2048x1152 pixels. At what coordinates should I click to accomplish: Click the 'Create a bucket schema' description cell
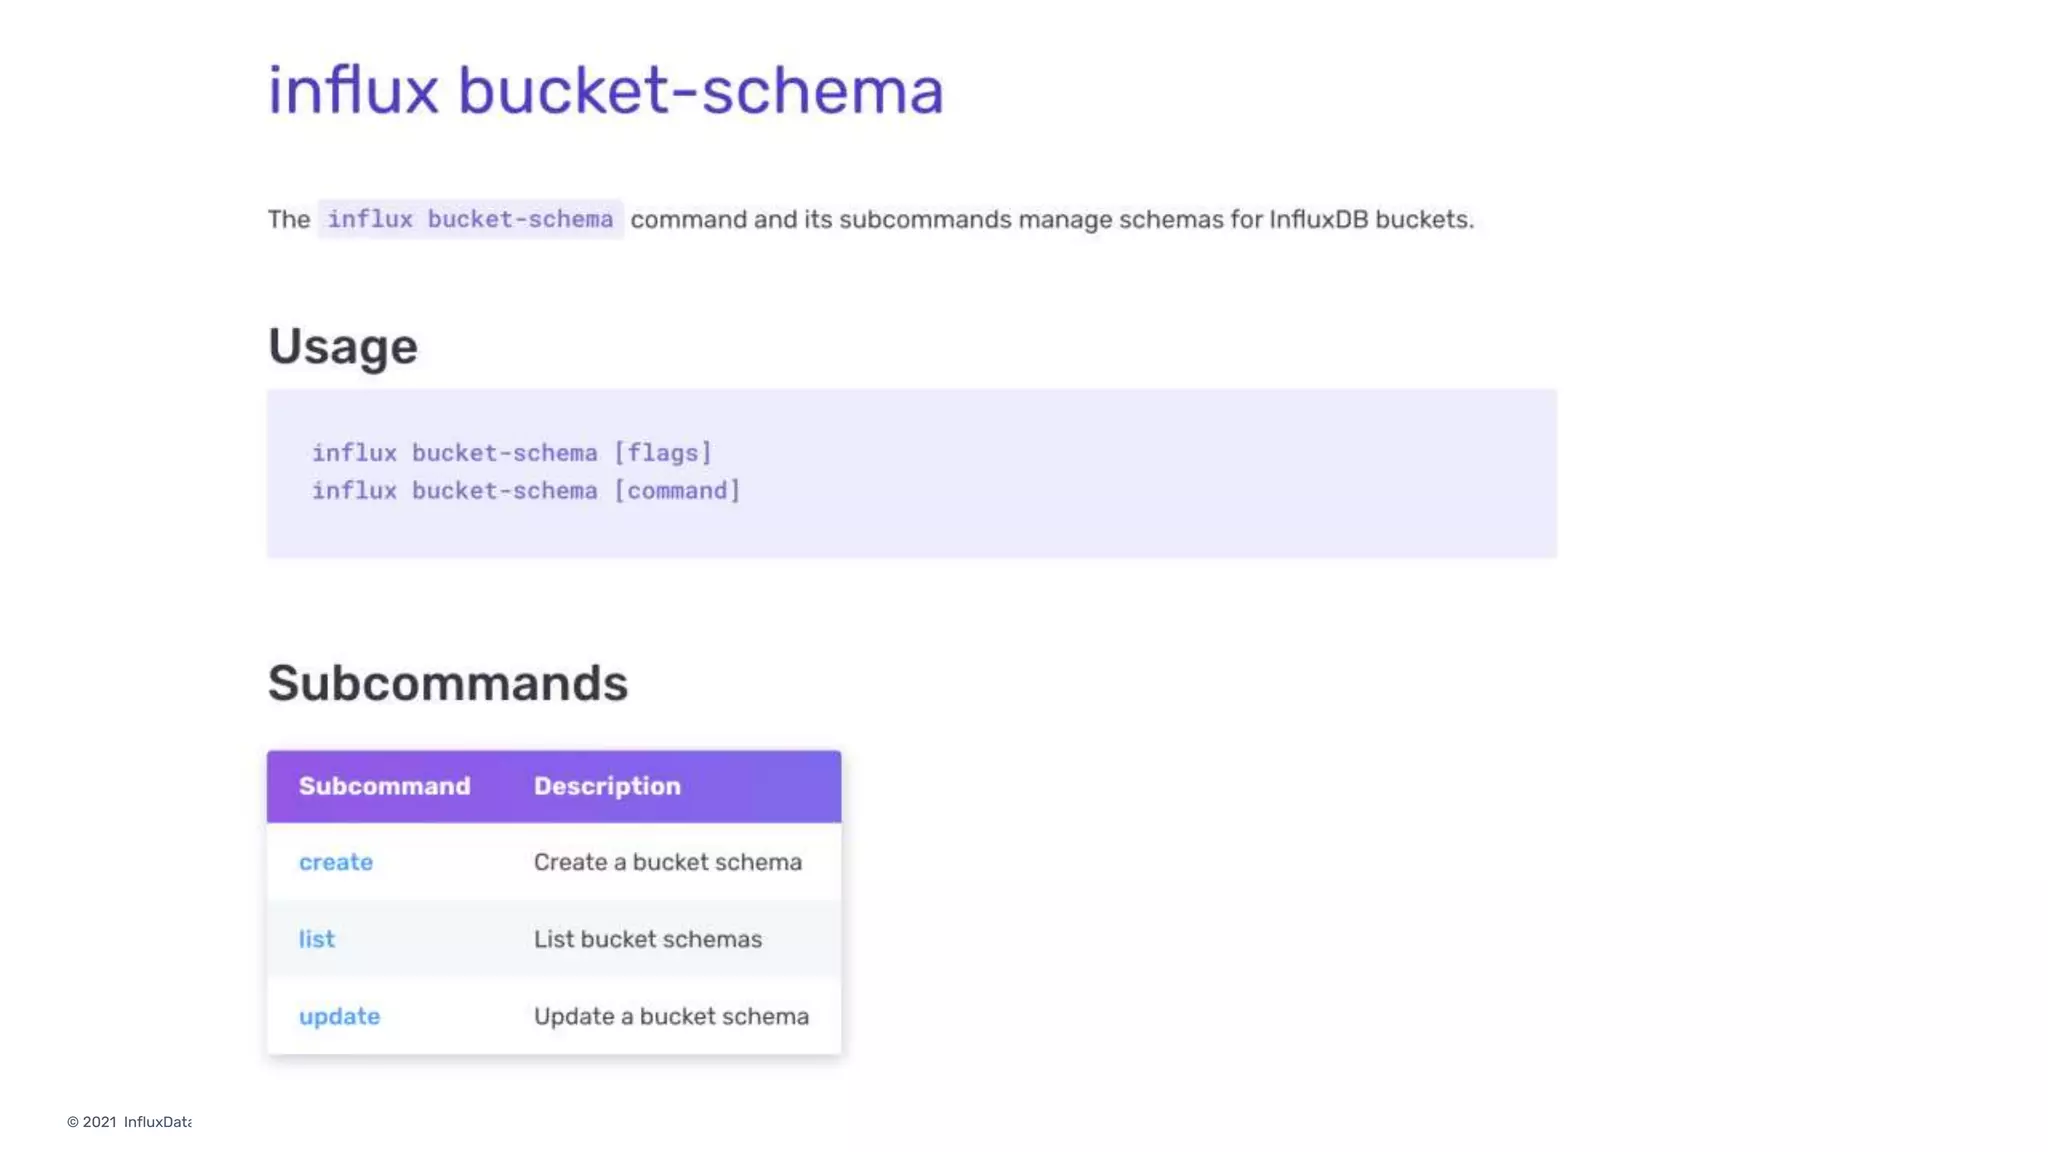coord(667,862)
